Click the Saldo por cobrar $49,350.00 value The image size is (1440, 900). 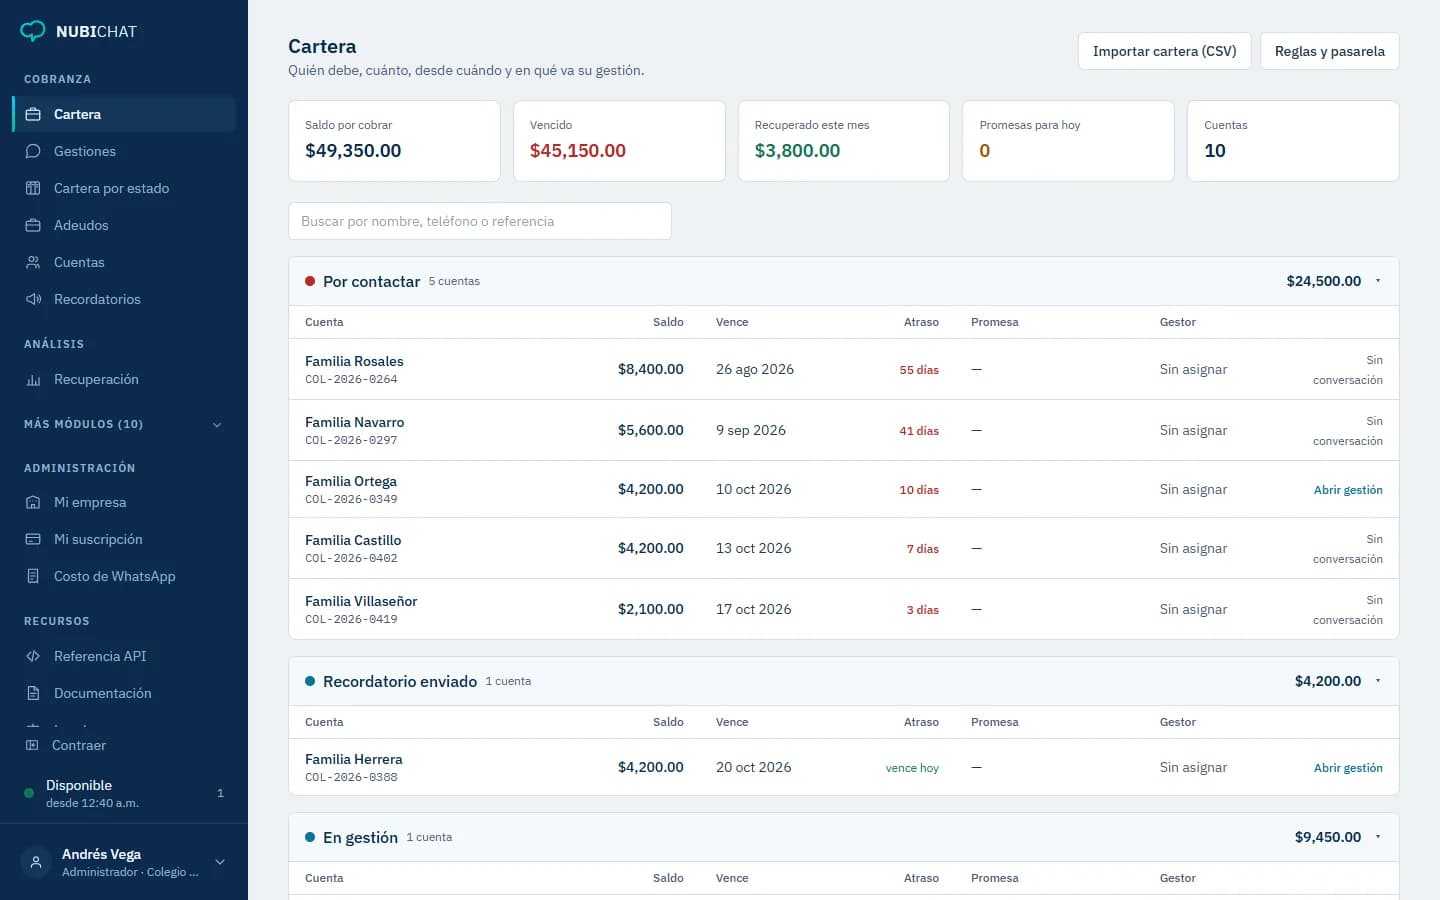click(353, 151)
